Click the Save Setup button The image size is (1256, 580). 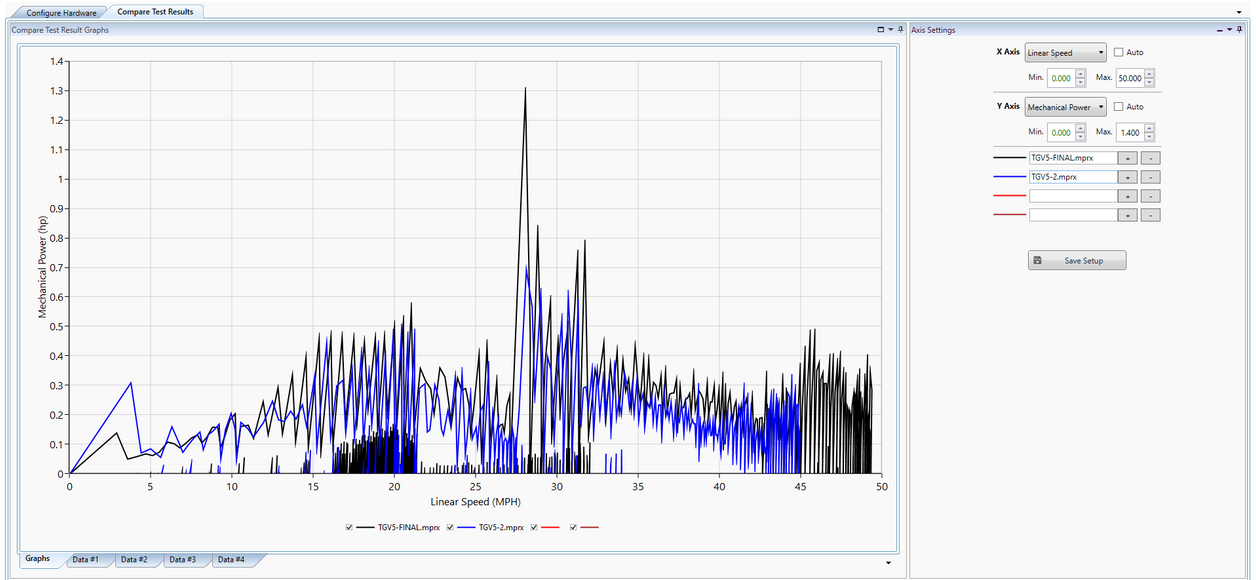pyautogui.click(x=1077, y=260)
